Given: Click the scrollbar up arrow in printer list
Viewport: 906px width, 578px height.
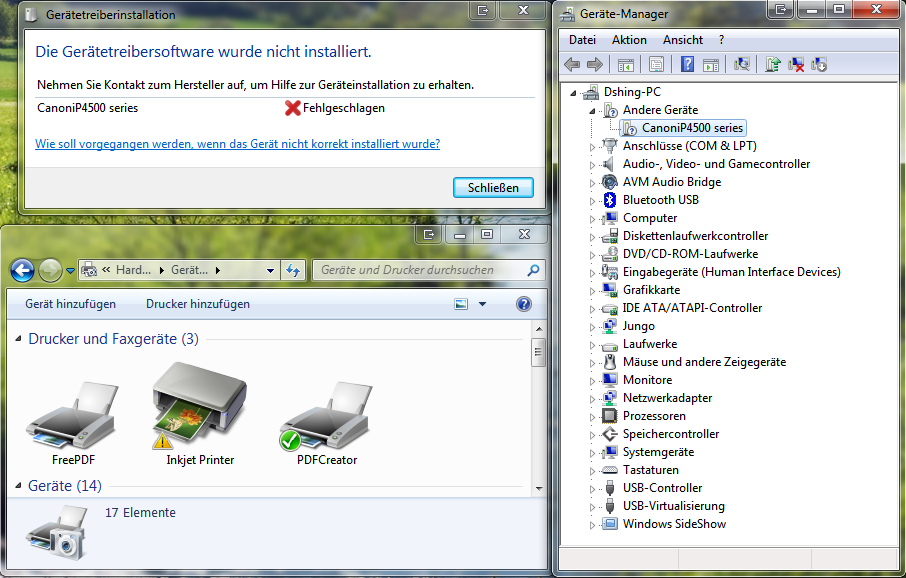Looking at the screenshot, I should 539,329.
